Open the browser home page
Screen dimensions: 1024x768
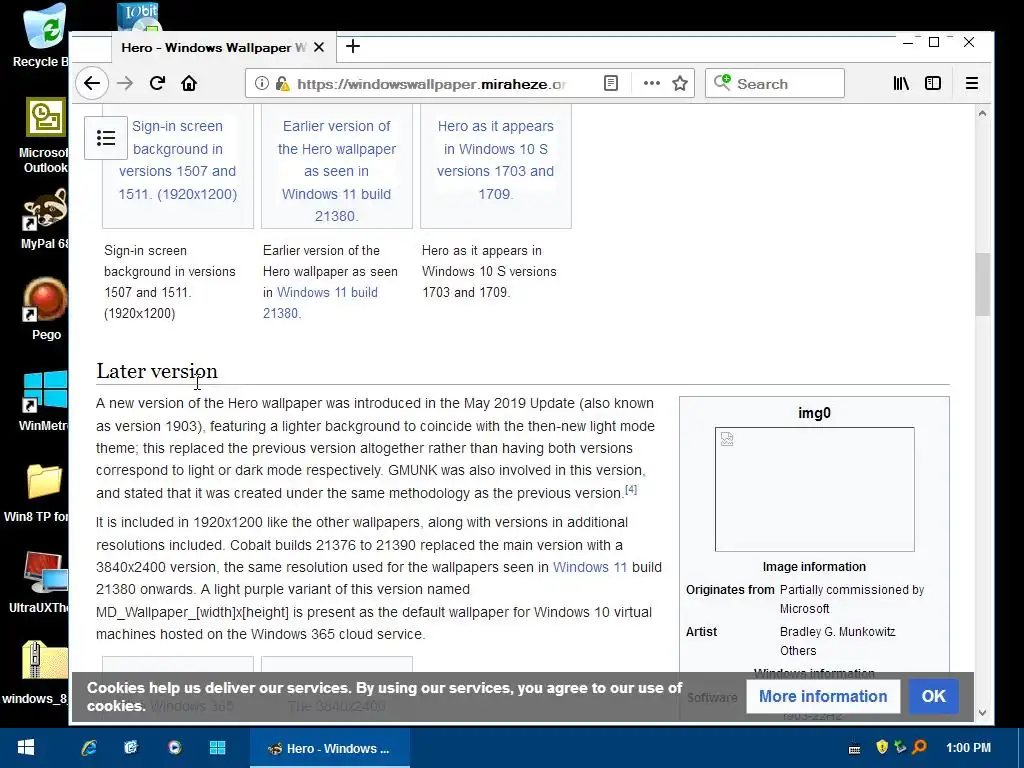click(189, 84)
